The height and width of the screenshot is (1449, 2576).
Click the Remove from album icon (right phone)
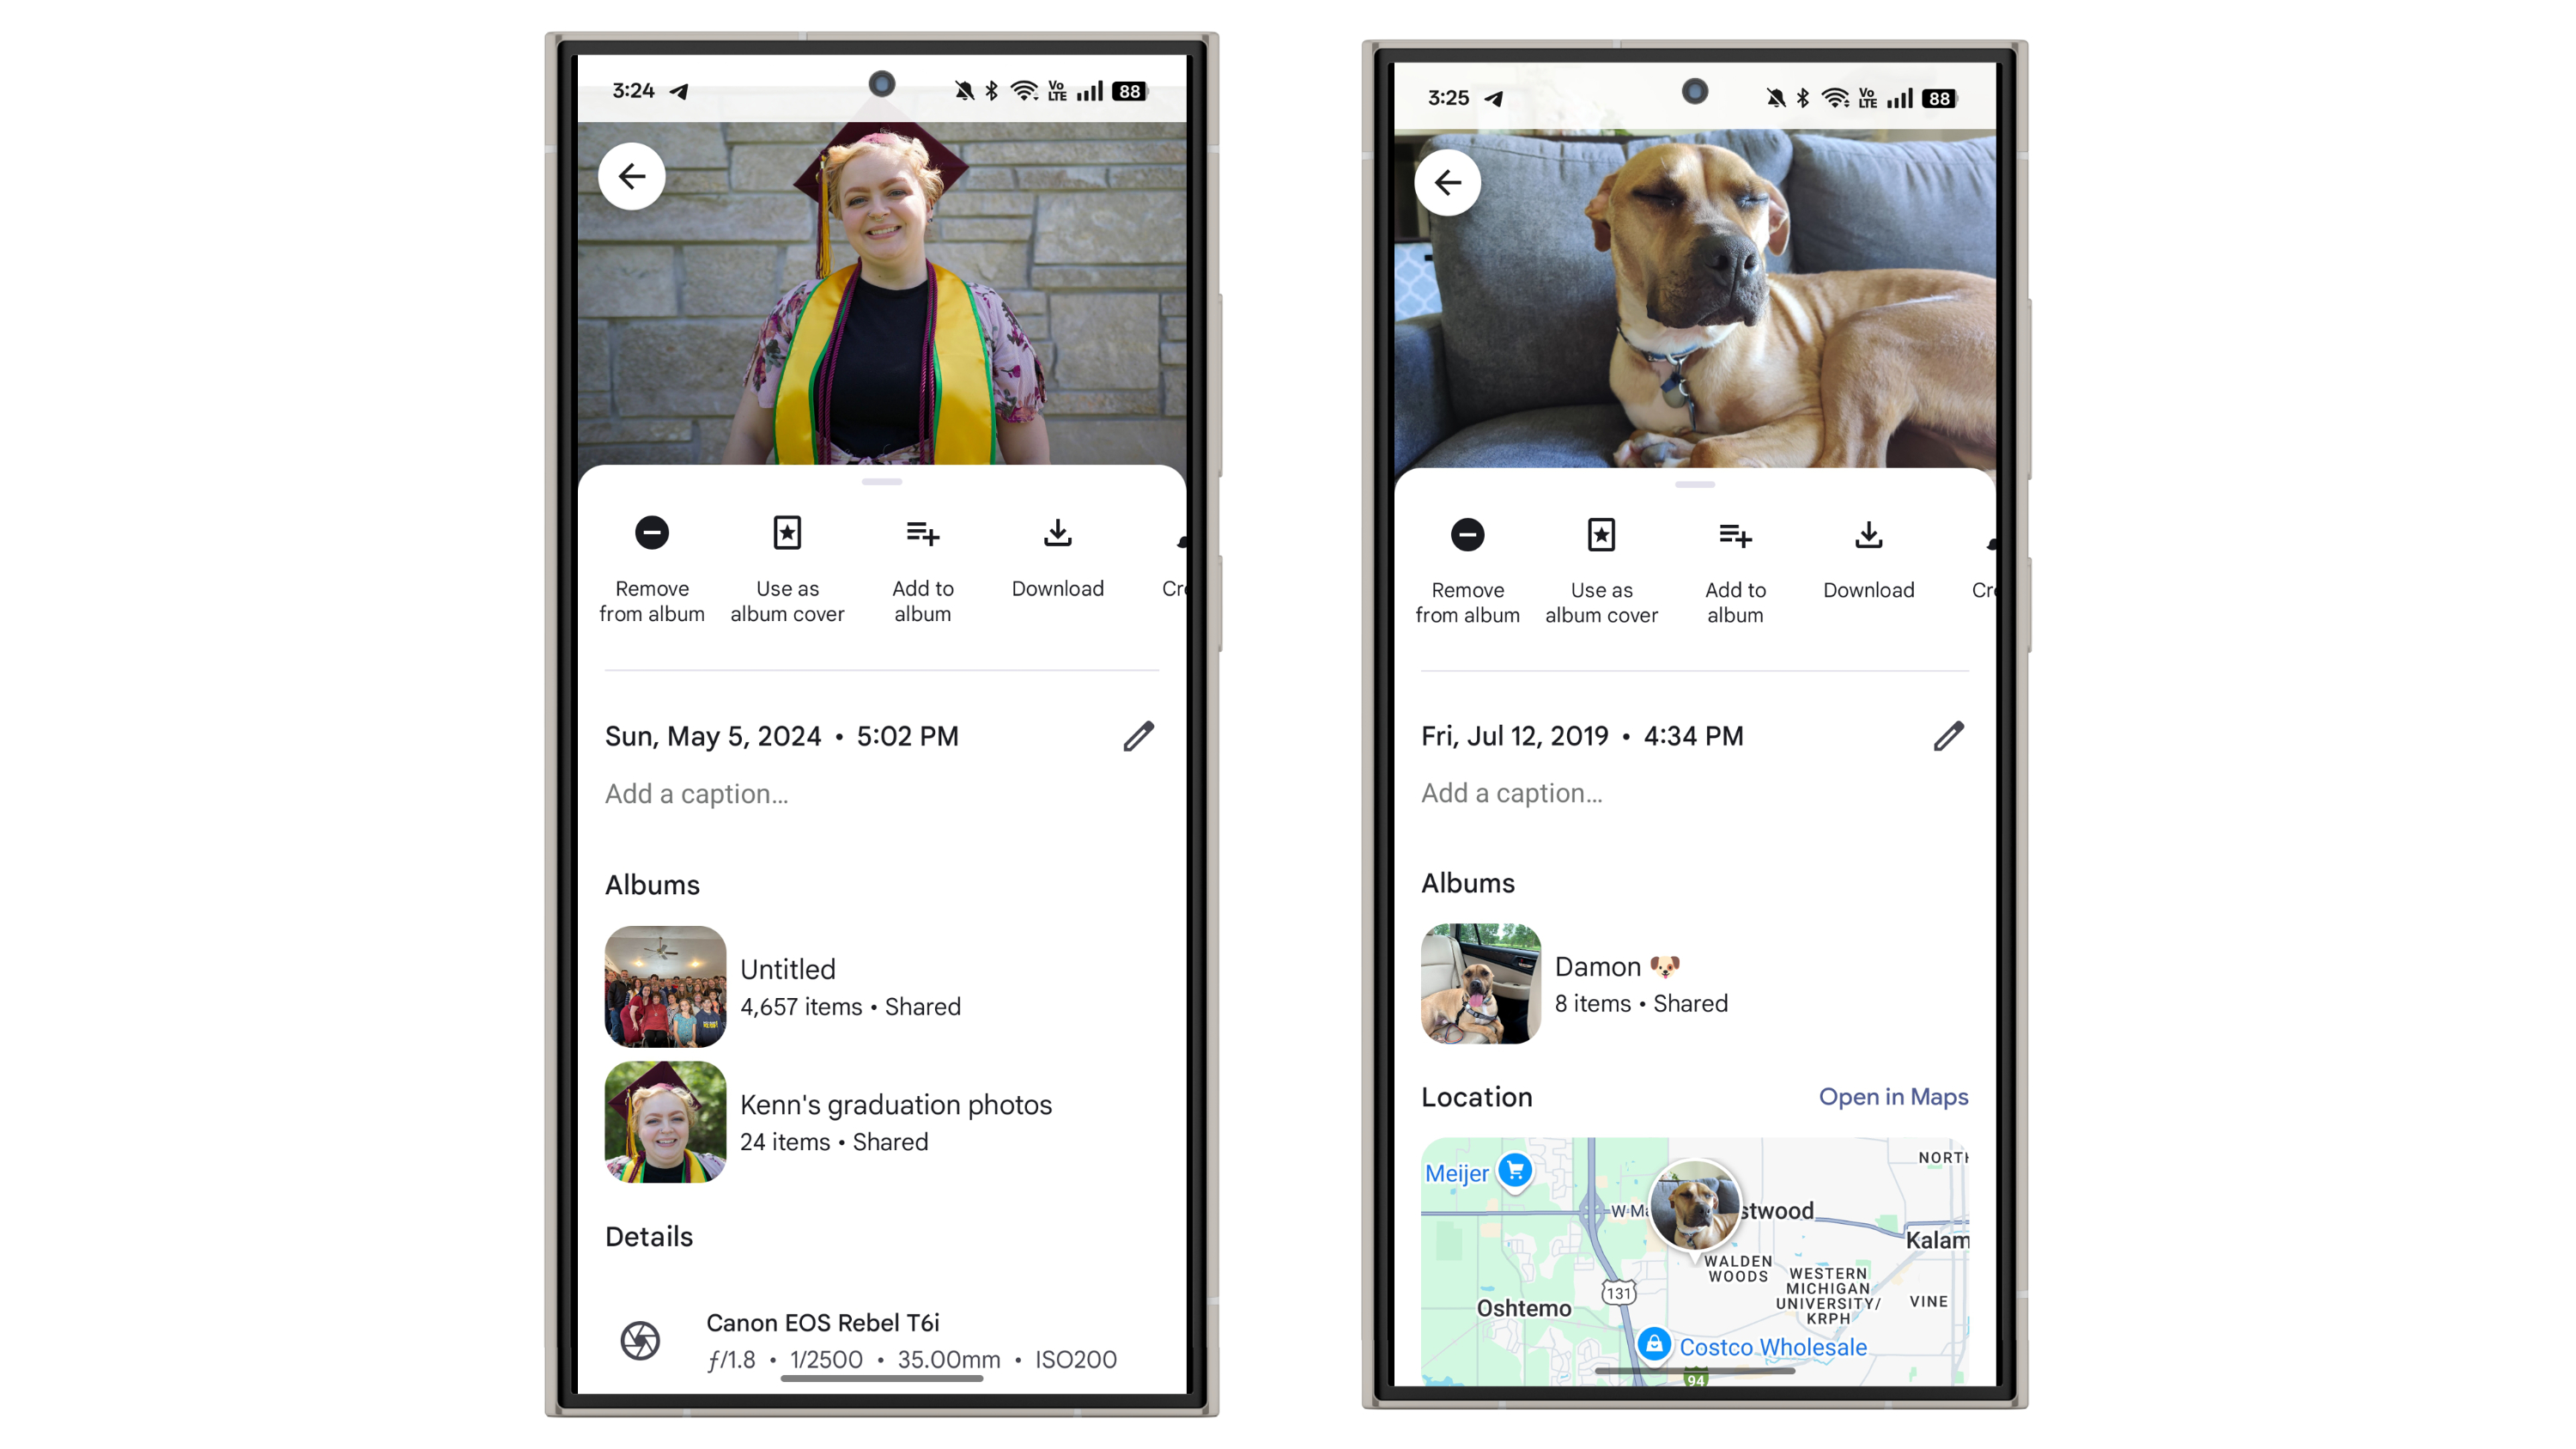coord(1467,534)
